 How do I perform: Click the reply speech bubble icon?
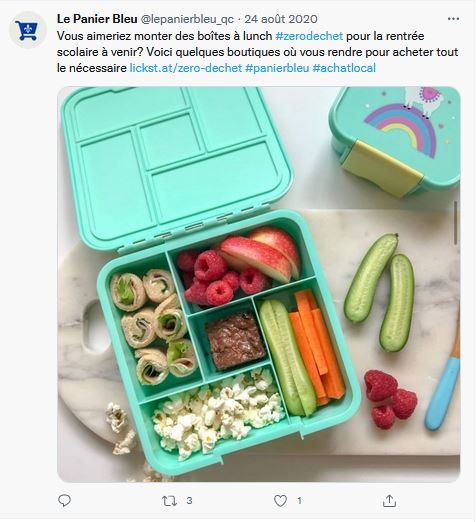(64, 501)
